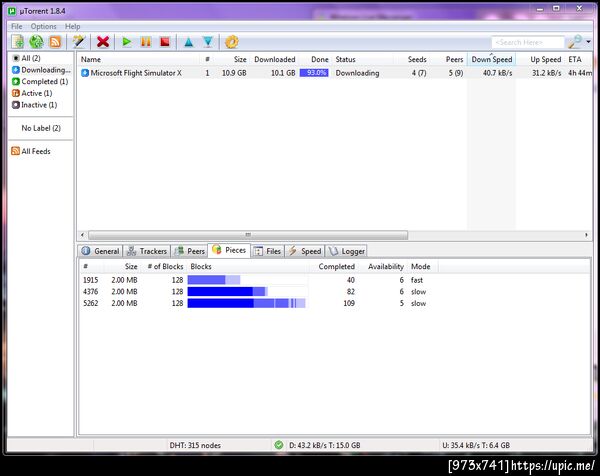Switch to the Trackers tab
The width and height of the screenshot is (600, 476).
[147, 251]
